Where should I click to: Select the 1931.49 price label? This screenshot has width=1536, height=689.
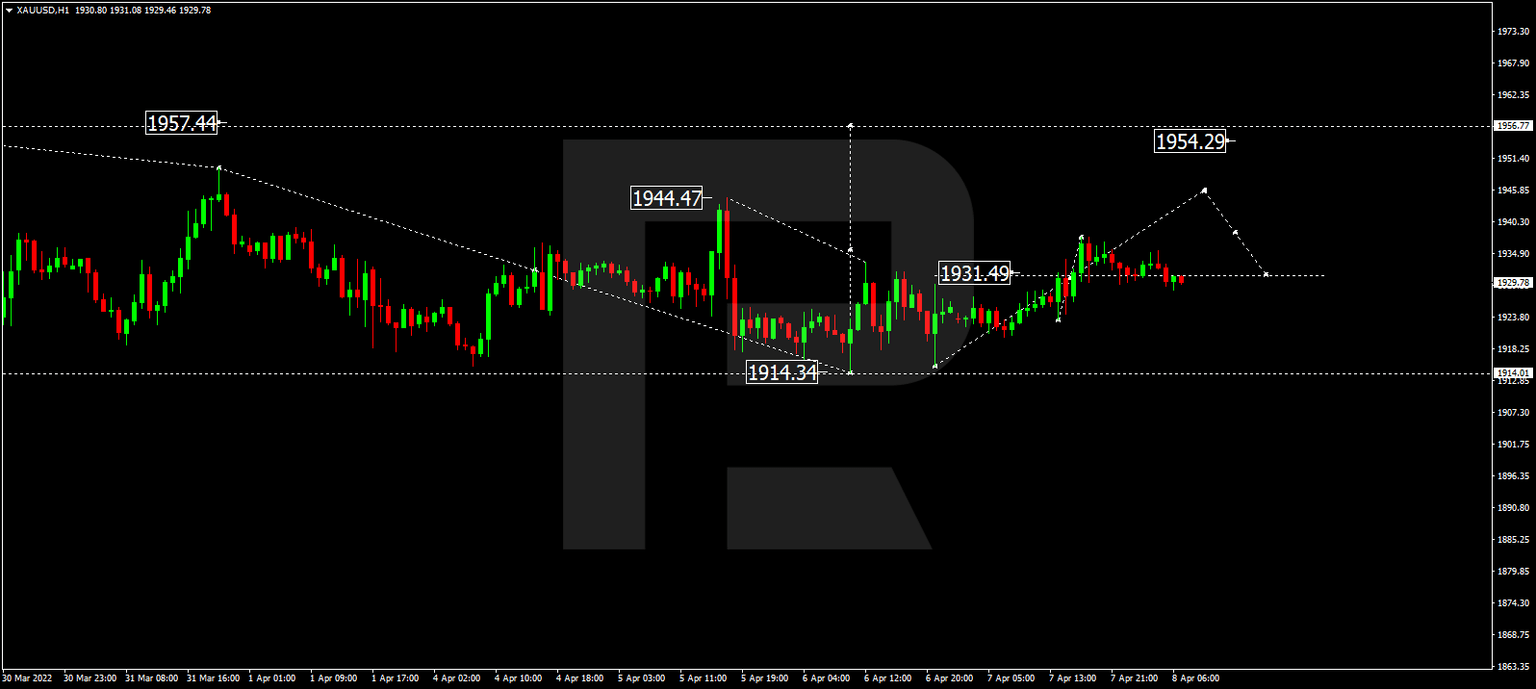point(975,271)
